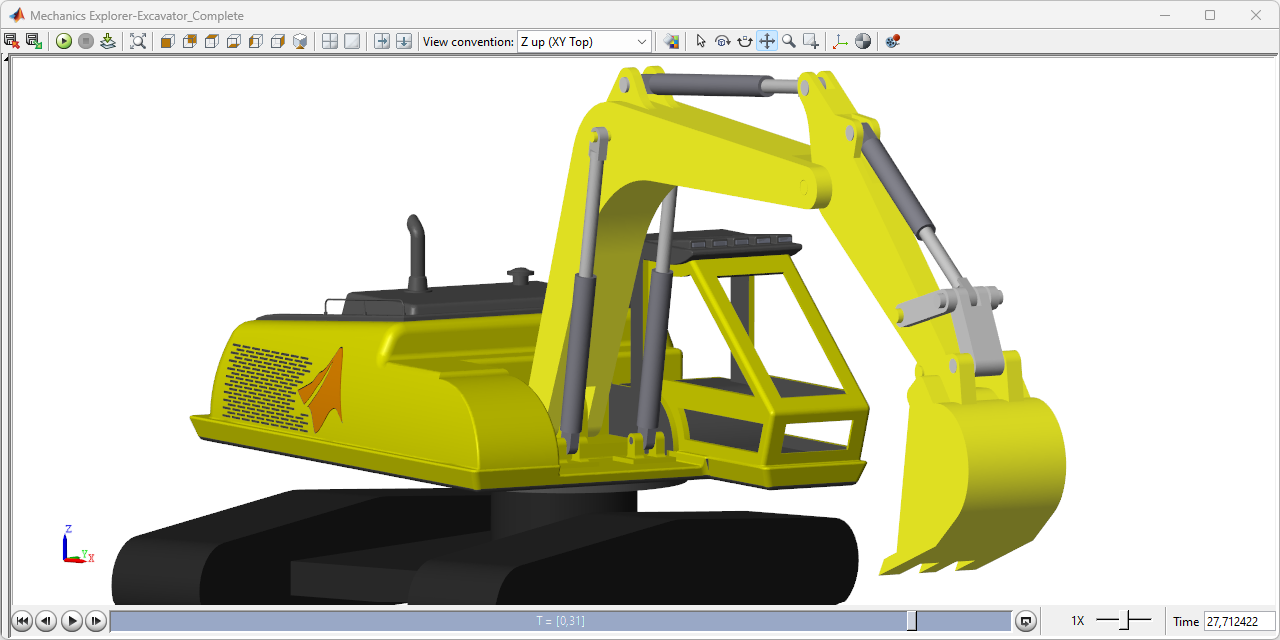Click the close explorer icon with red X
Screen dimensions: 1280x640
click(x=12, y=41)
